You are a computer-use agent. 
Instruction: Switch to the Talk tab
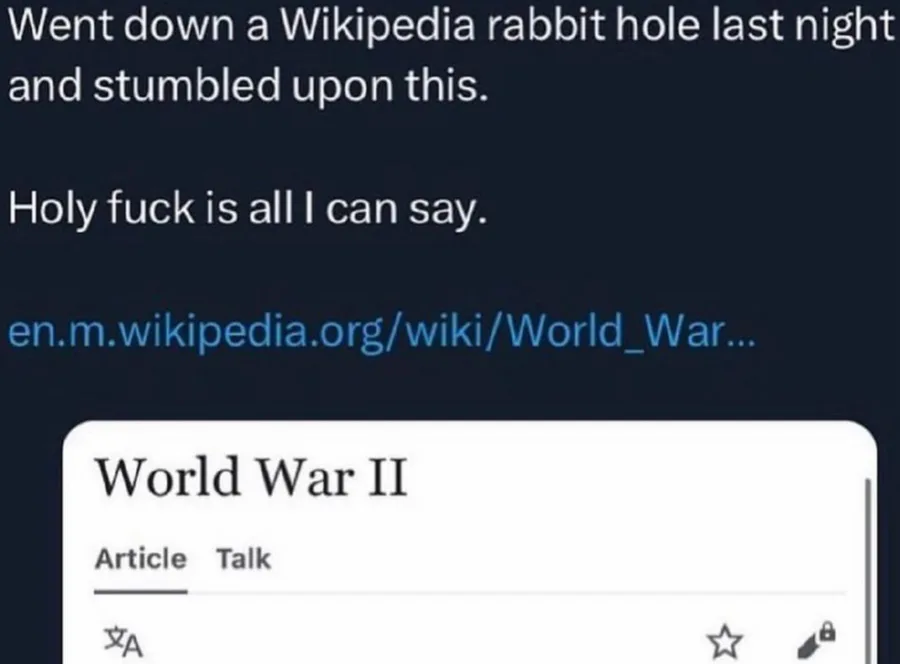[x=243, y=558]
